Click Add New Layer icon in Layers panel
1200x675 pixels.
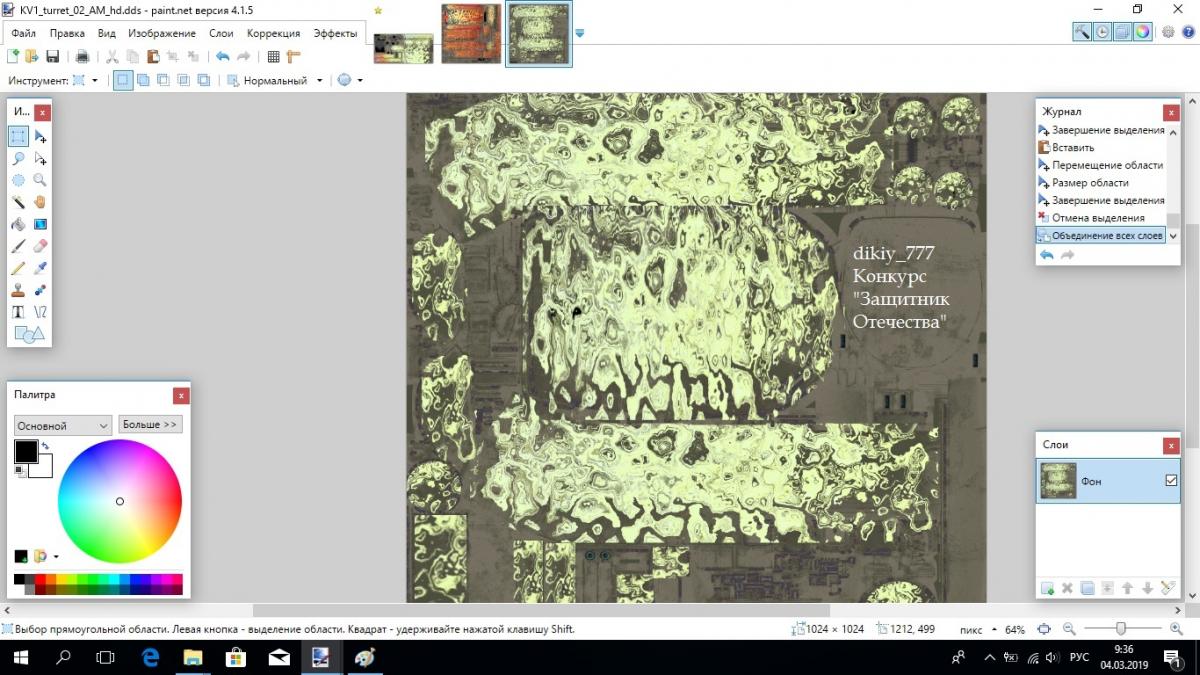(1047, 588)
